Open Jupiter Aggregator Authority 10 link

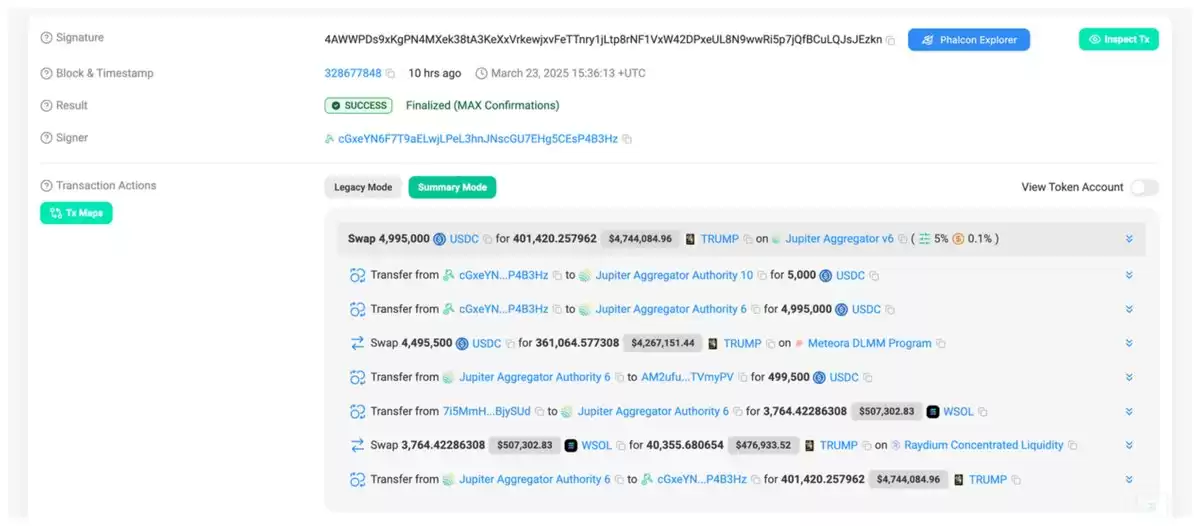[x=674, y=275]
